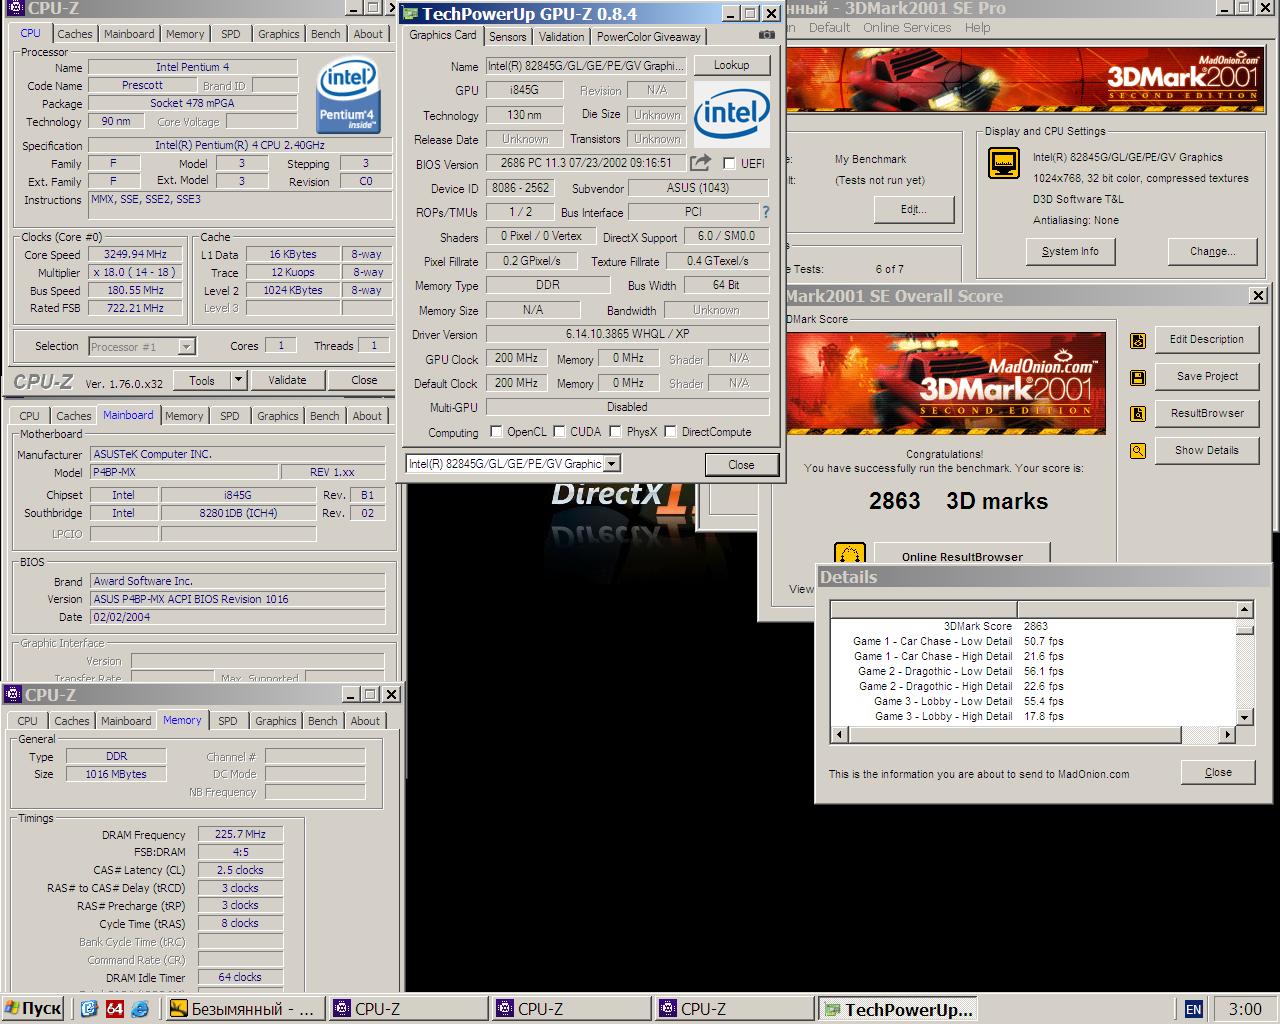Click the title bar icon of the CPU-Z Memory window

(13, 695)
